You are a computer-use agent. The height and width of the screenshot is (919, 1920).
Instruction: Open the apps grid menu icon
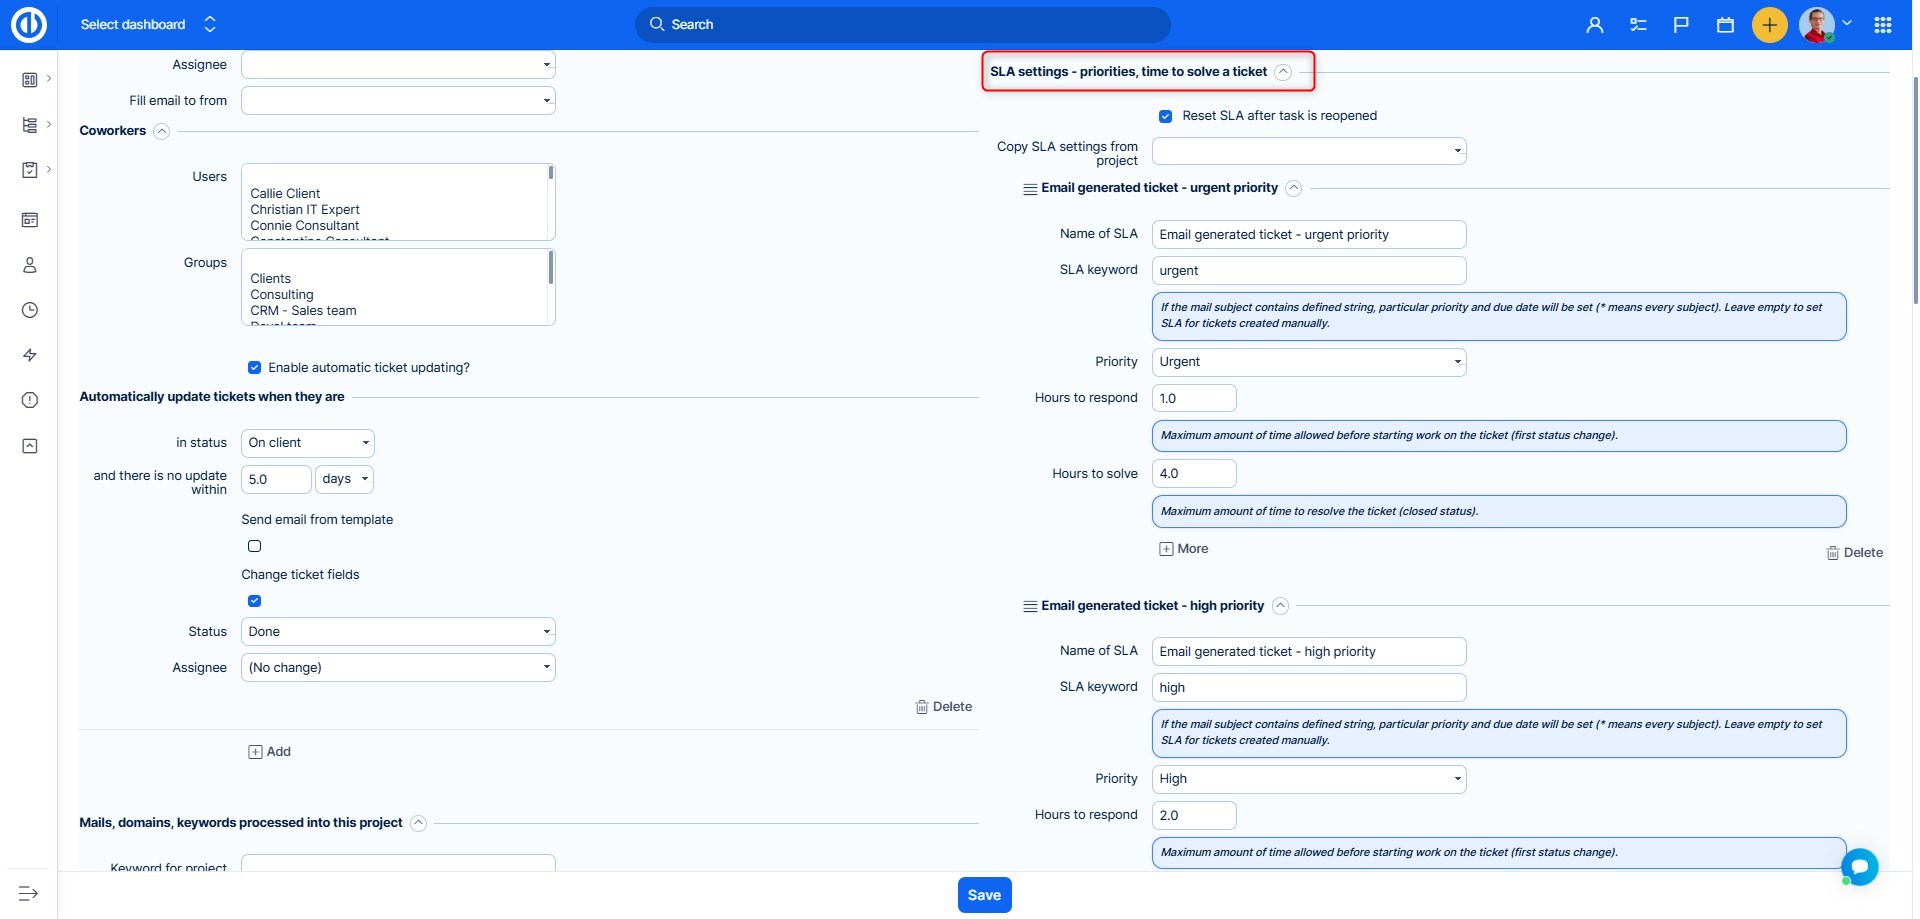click(x=1882, y=25)
